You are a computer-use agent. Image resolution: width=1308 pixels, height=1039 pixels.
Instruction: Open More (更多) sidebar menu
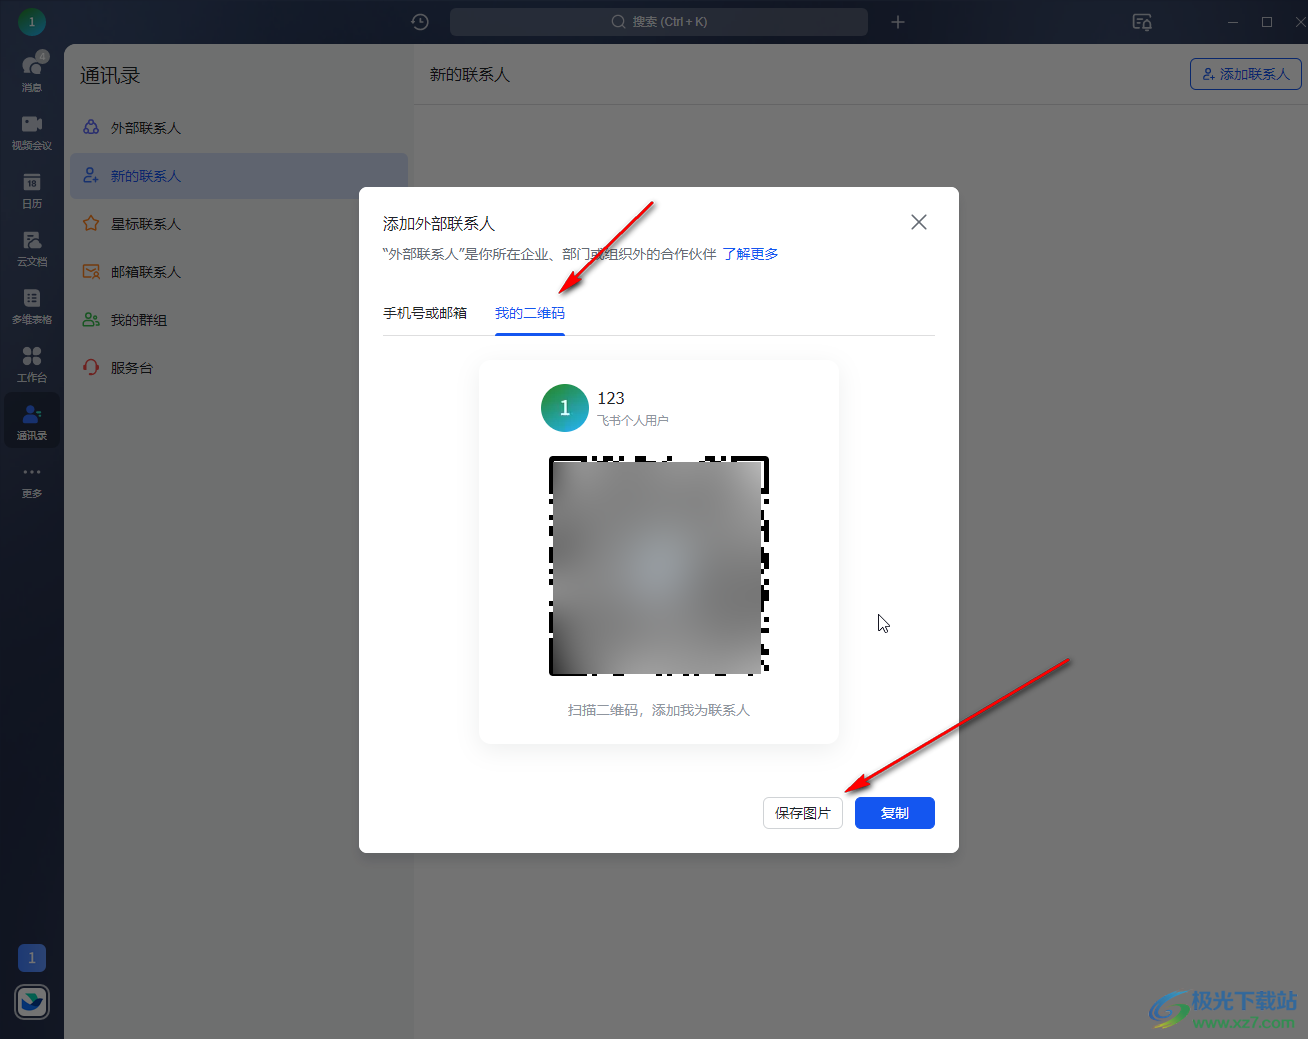(32, 480)
